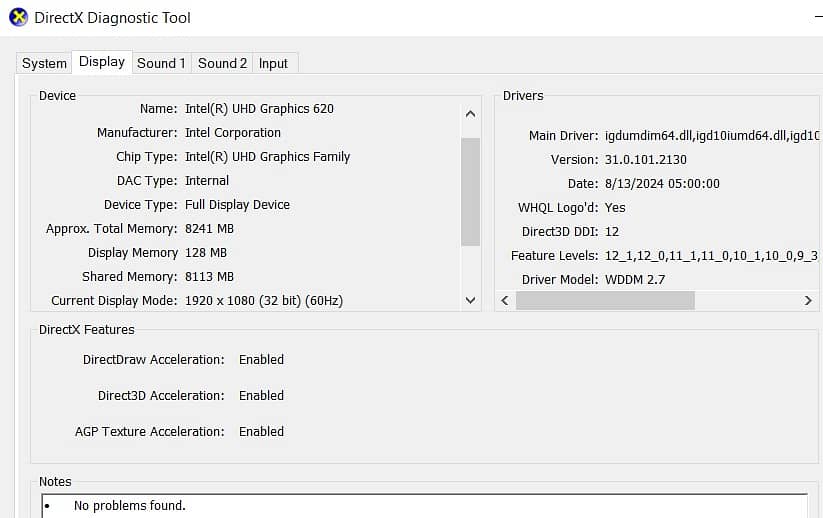The width and height of the screenshot is (823, 518).
Task: Click Device panel scroll down arrow
Action: click(x=471, y=300)
